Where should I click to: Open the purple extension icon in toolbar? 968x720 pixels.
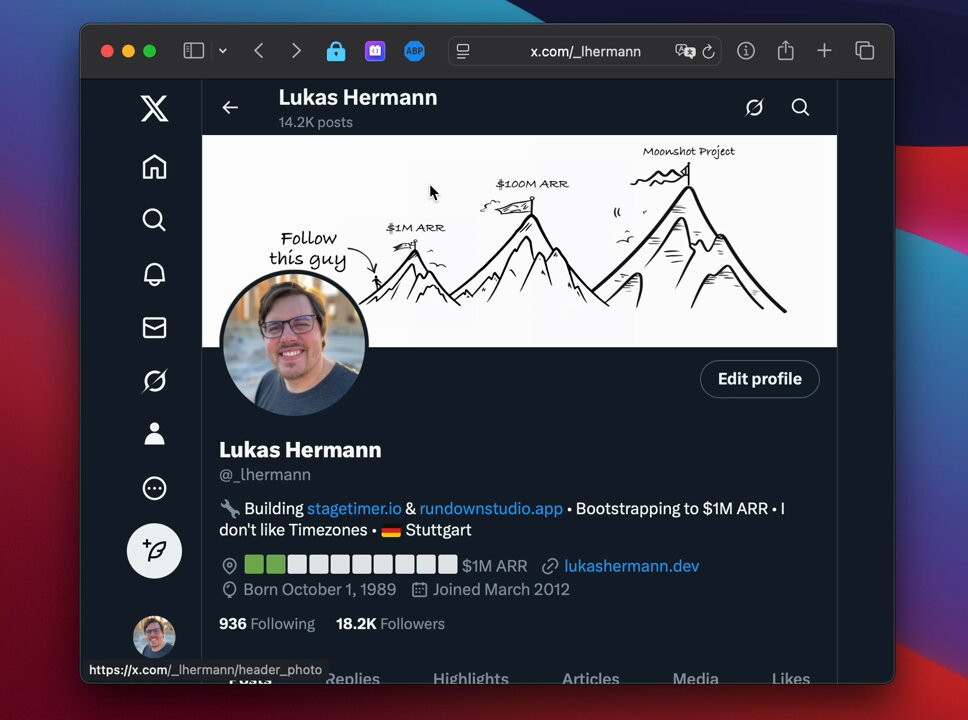click(375, 51)
